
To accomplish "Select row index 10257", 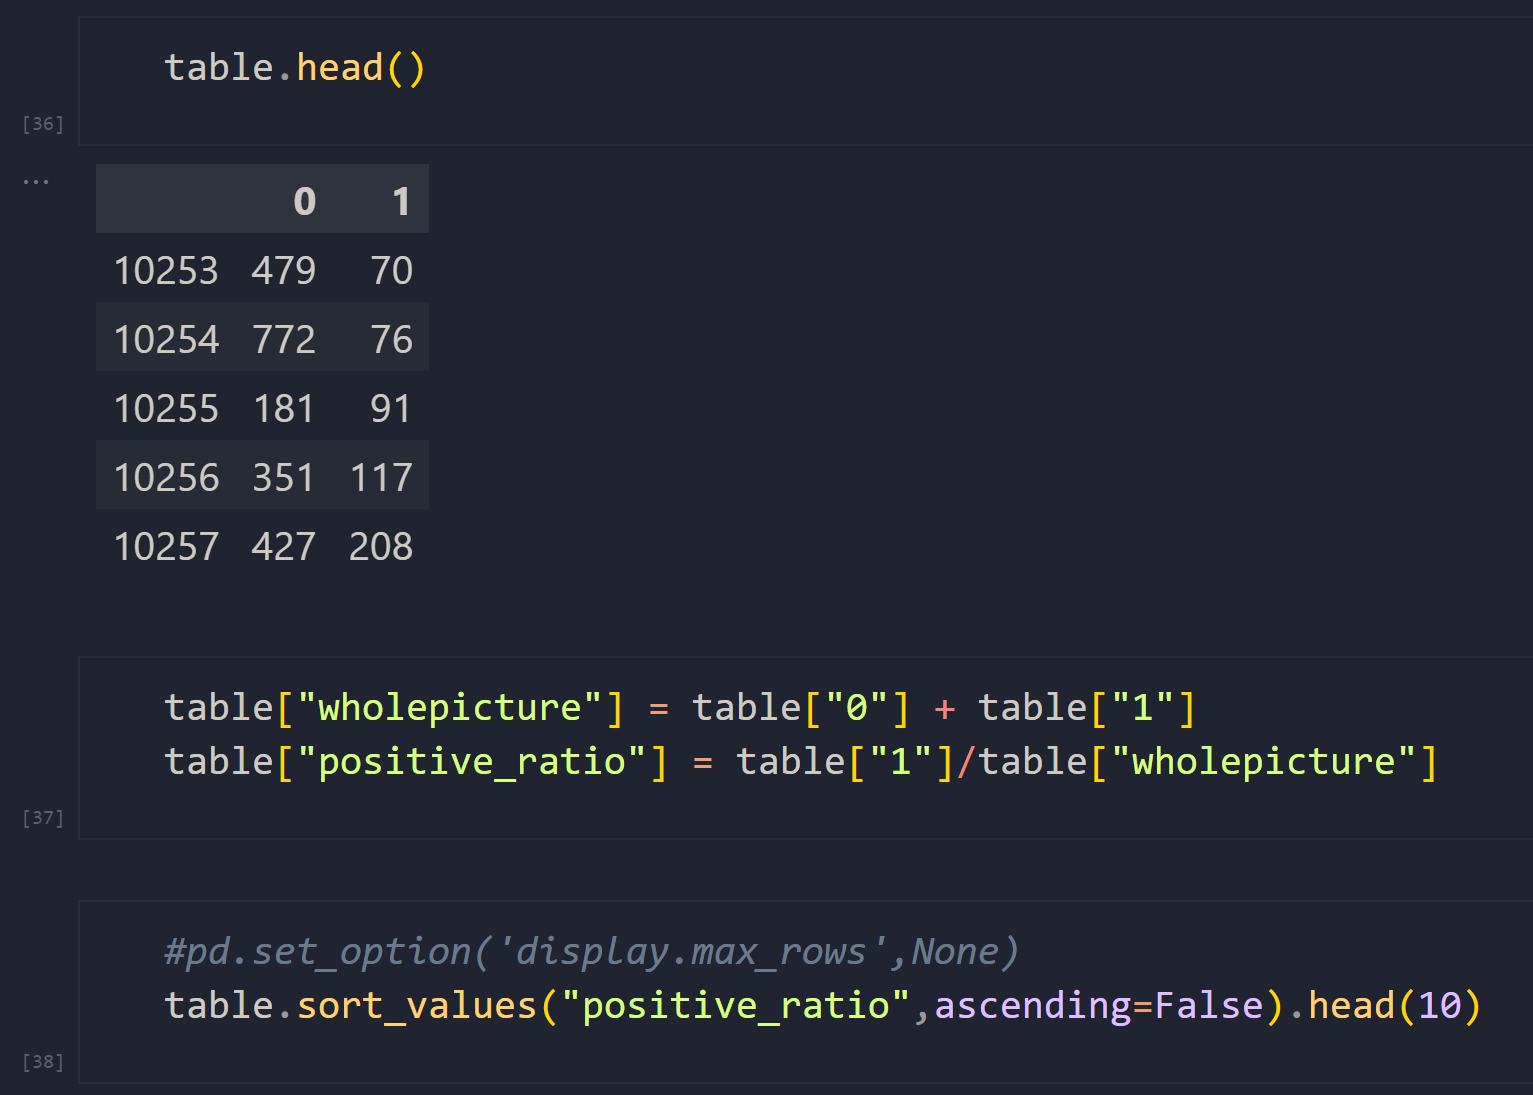I will pyautogui.click(x=166, y=547).
